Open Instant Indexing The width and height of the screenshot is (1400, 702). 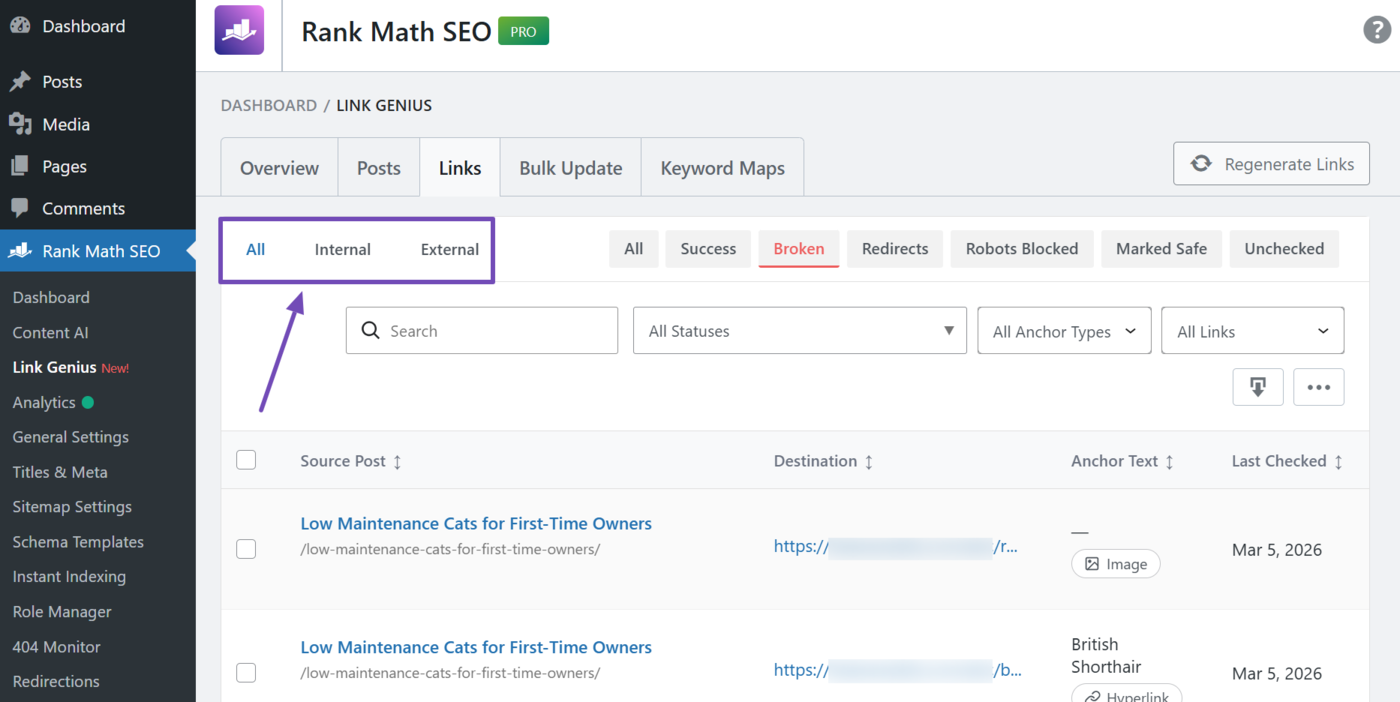(69, 577)
